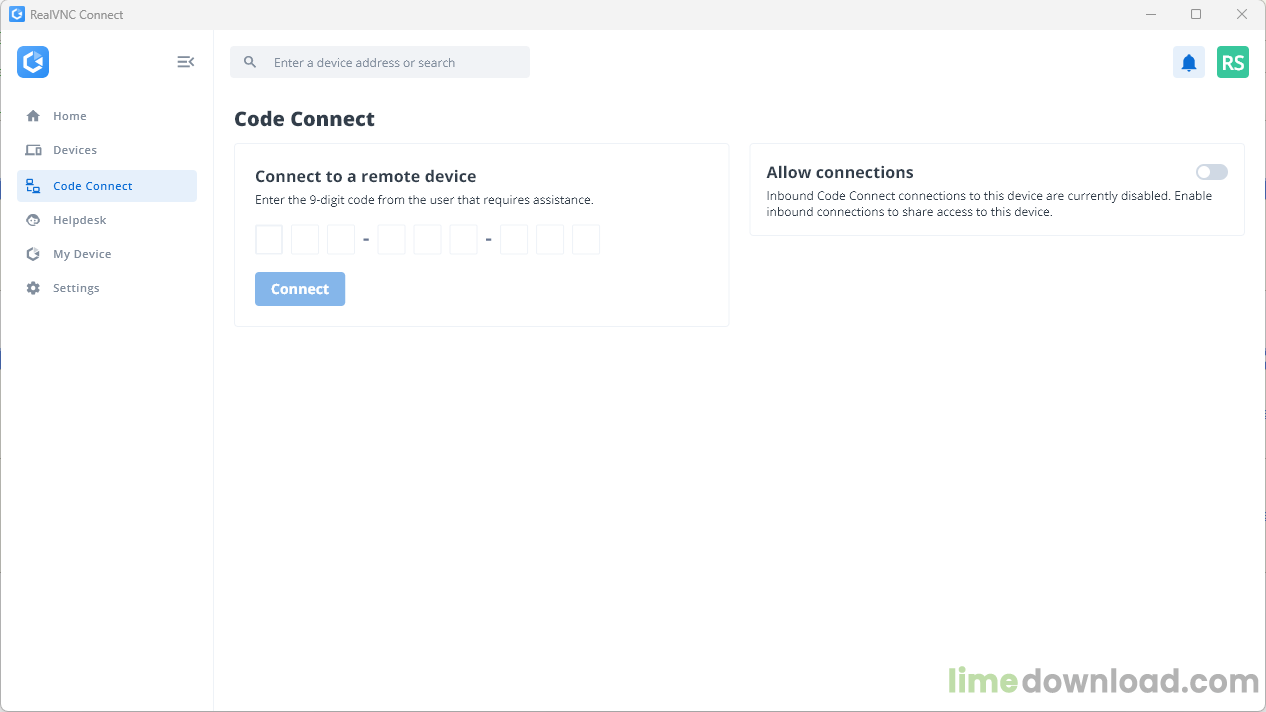Click the Settings gear icon
Image resolution: width=1266 pixels, height=712 pixels.
[x=33, y=288]
